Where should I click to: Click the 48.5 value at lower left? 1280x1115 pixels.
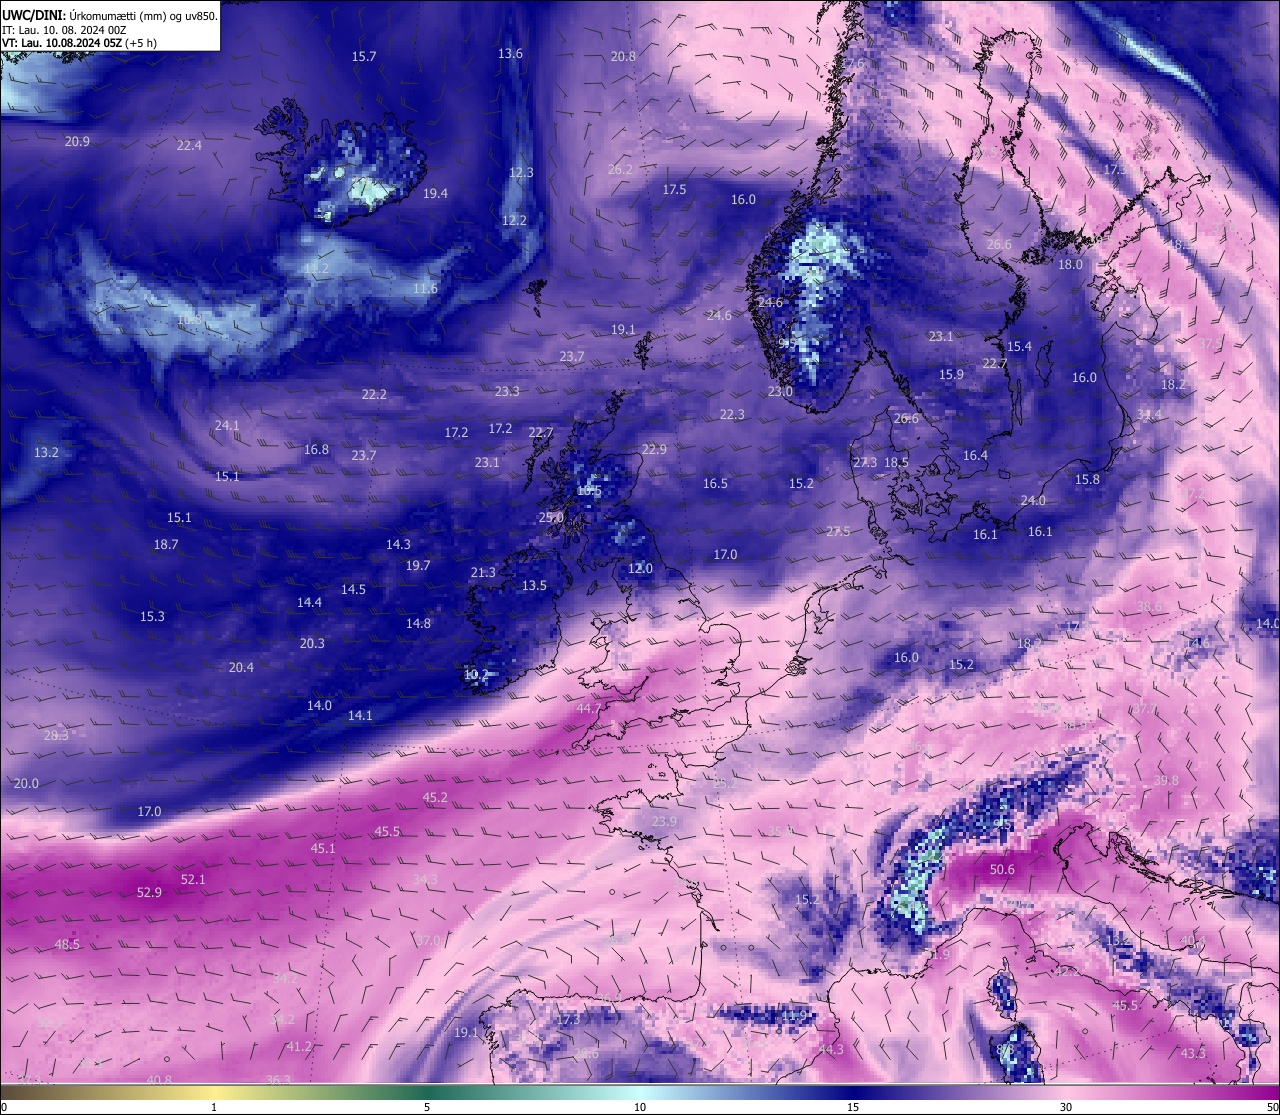(67, 945)
